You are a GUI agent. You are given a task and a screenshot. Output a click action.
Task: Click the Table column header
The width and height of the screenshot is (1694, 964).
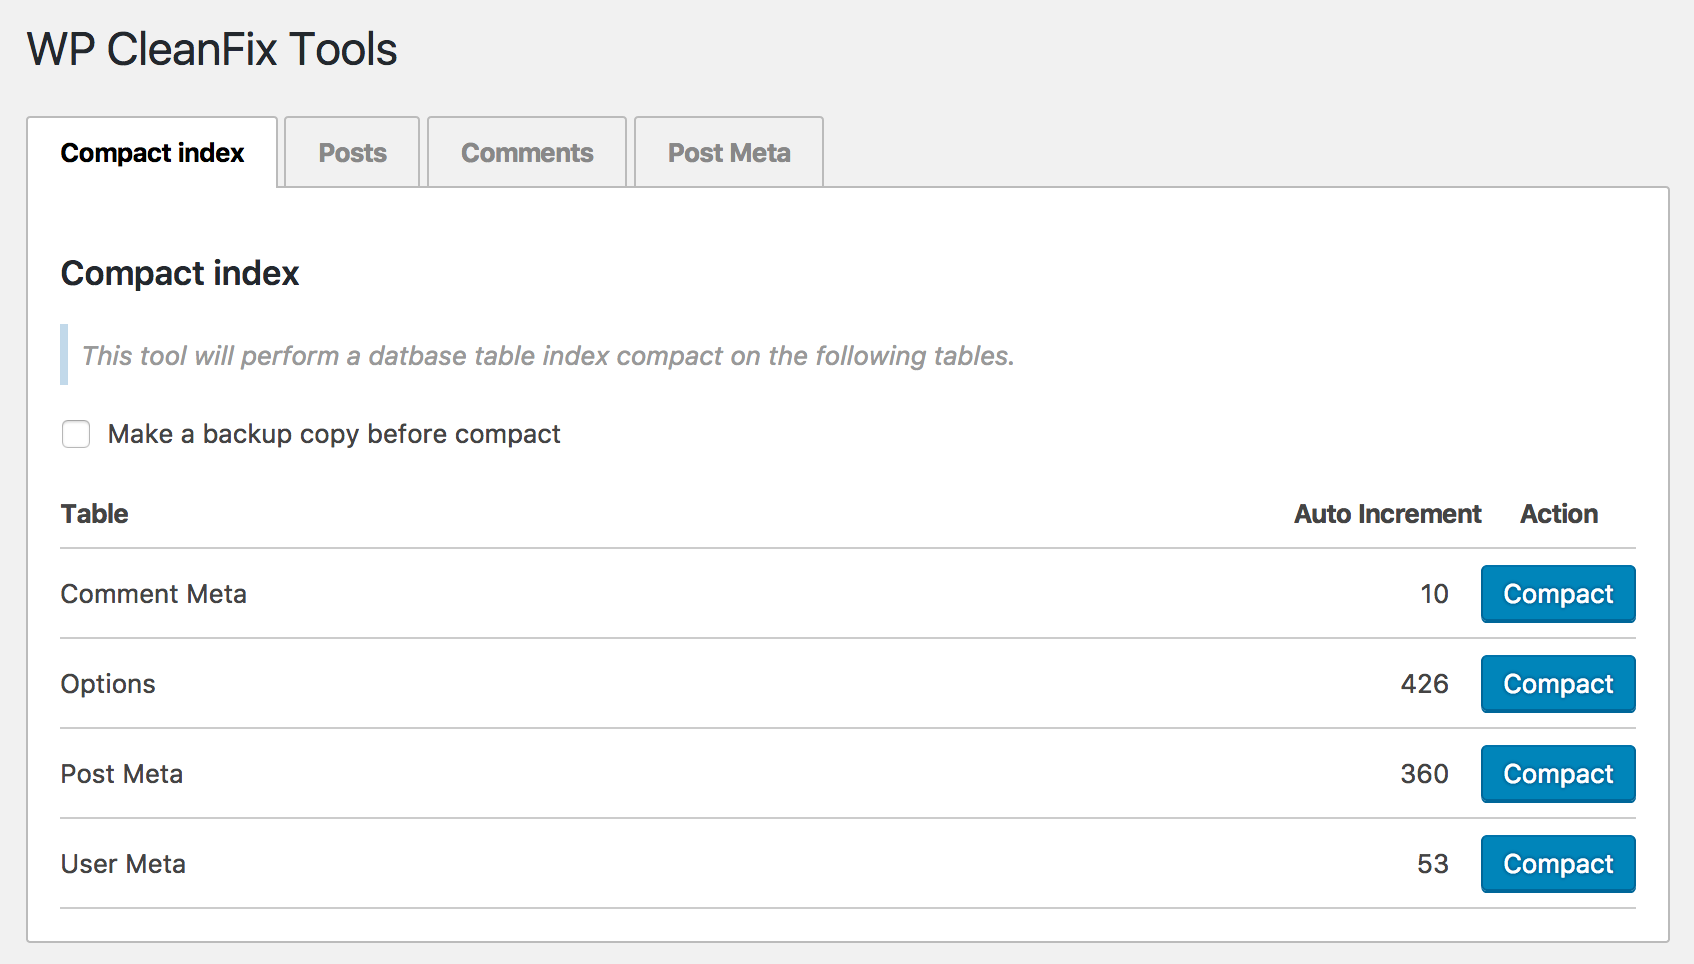point(95,514)
